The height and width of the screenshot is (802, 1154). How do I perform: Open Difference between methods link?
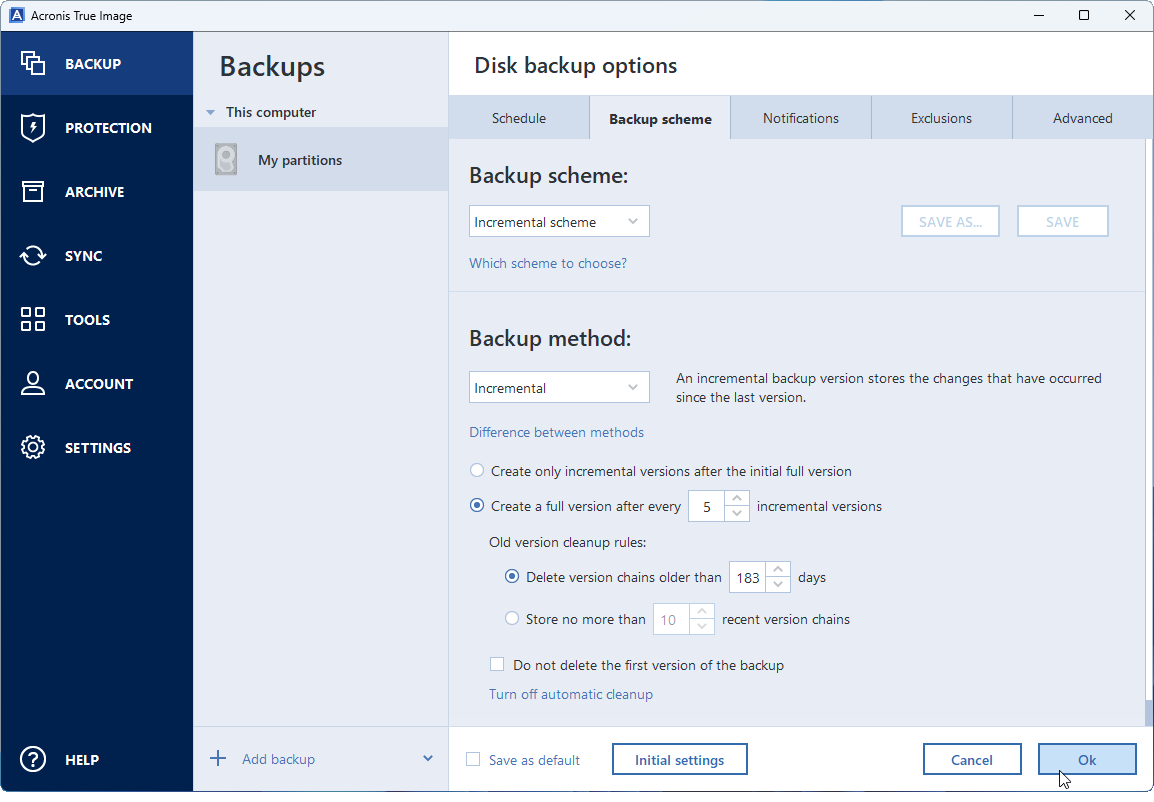[x=556, y=432]
